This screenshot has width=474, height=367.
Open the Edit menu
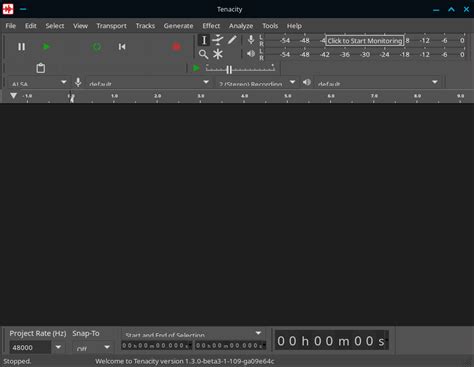click(x=31, y=26)
